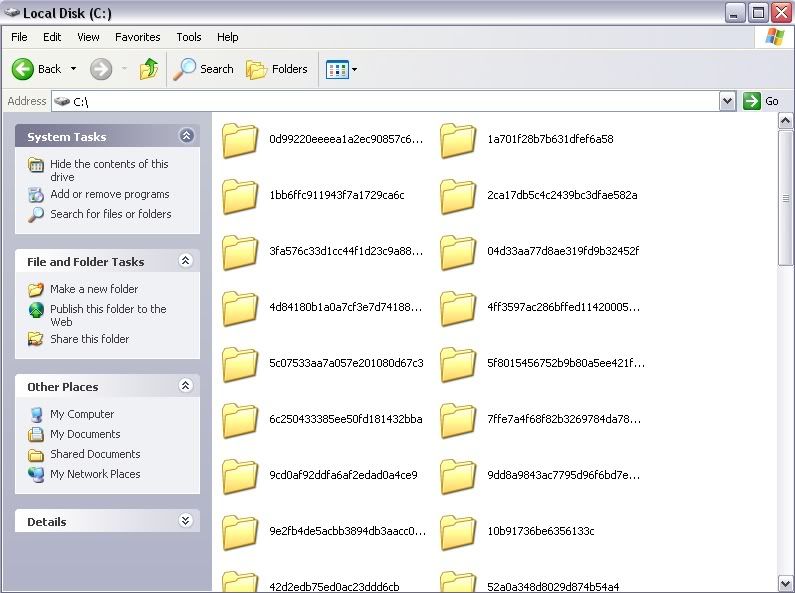The height and width of the screenshot is (593, 795).
Task: Open the Back history dropdown arrow
Action: click(x=74, y=68)
